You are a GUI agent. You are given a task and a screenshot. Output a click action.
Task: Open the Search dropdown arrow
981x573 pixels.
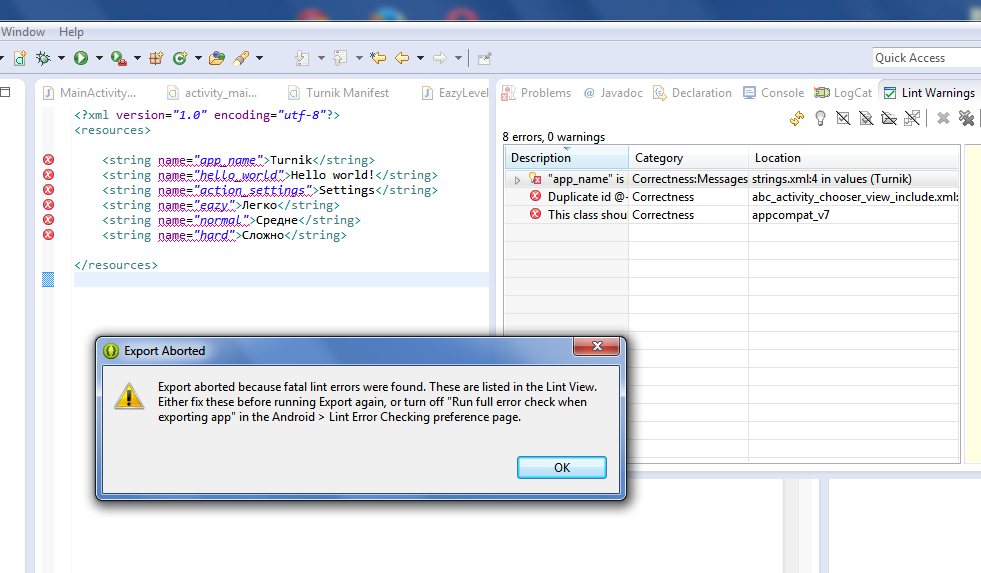coord(260,58)
